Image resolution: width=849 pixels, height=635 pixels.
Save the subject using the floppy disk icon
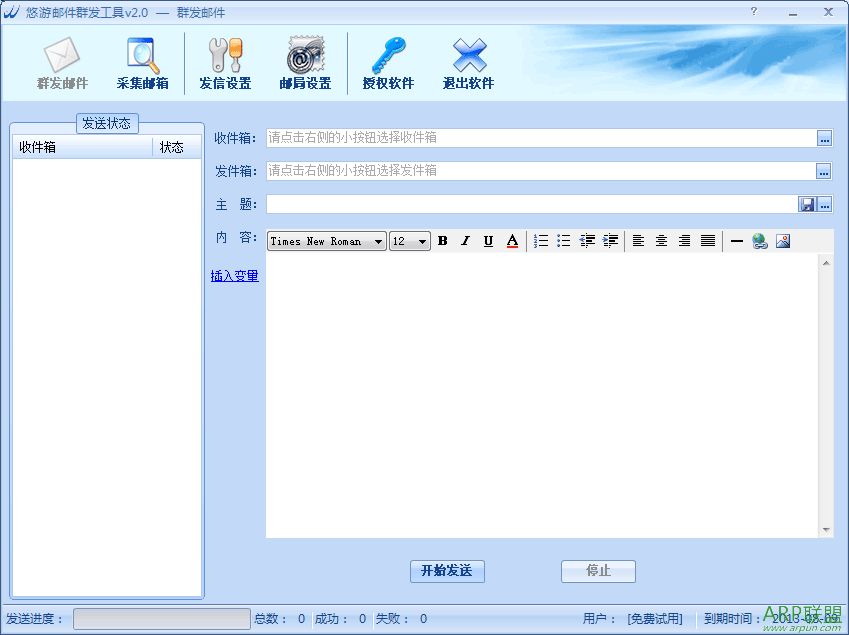coord(807,204)
